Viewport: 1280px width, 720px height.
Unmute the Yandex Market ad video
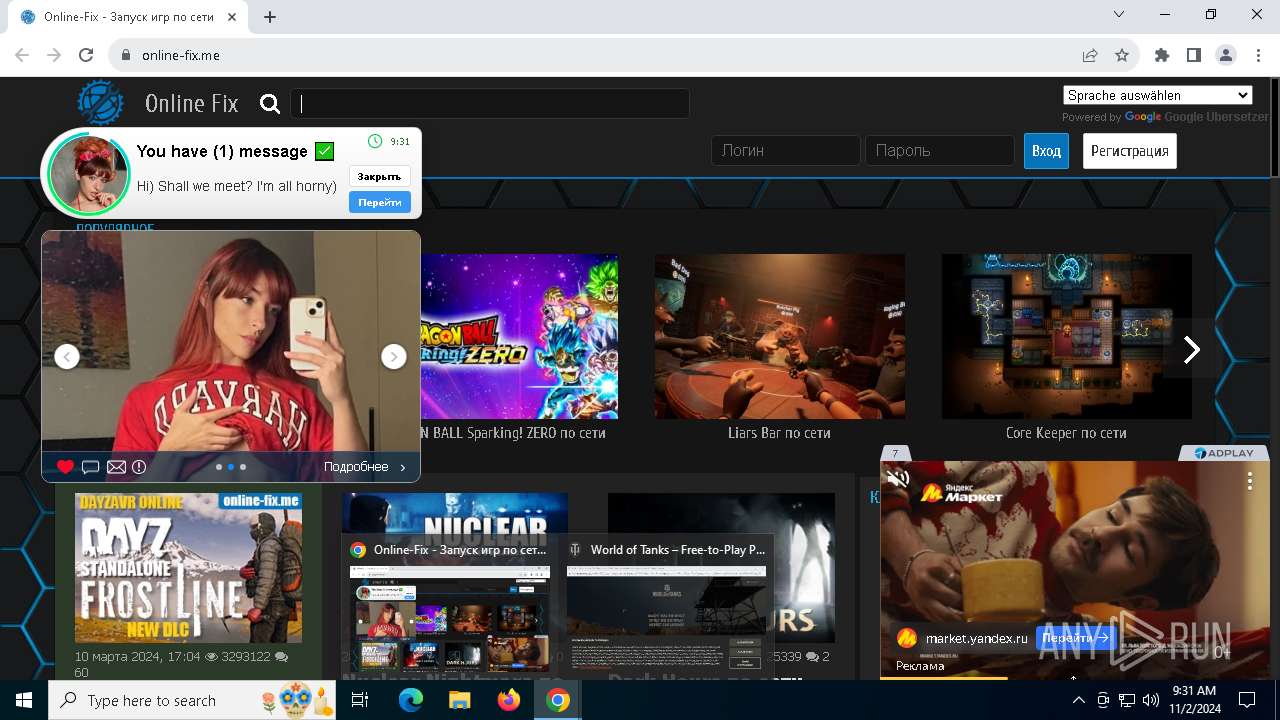coord(898,479)
